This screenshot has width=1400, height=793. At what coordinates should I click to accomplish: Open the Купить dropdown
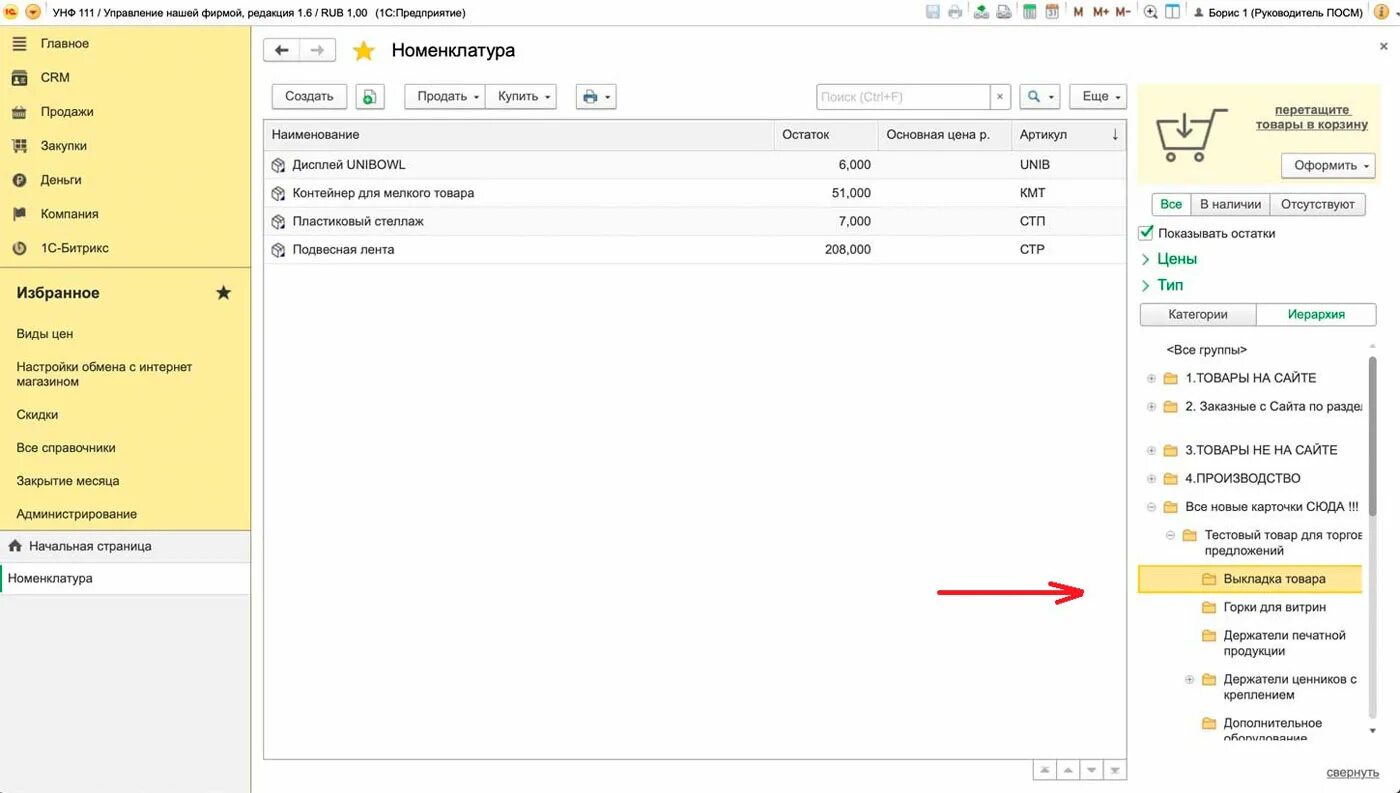click(521, 96)
